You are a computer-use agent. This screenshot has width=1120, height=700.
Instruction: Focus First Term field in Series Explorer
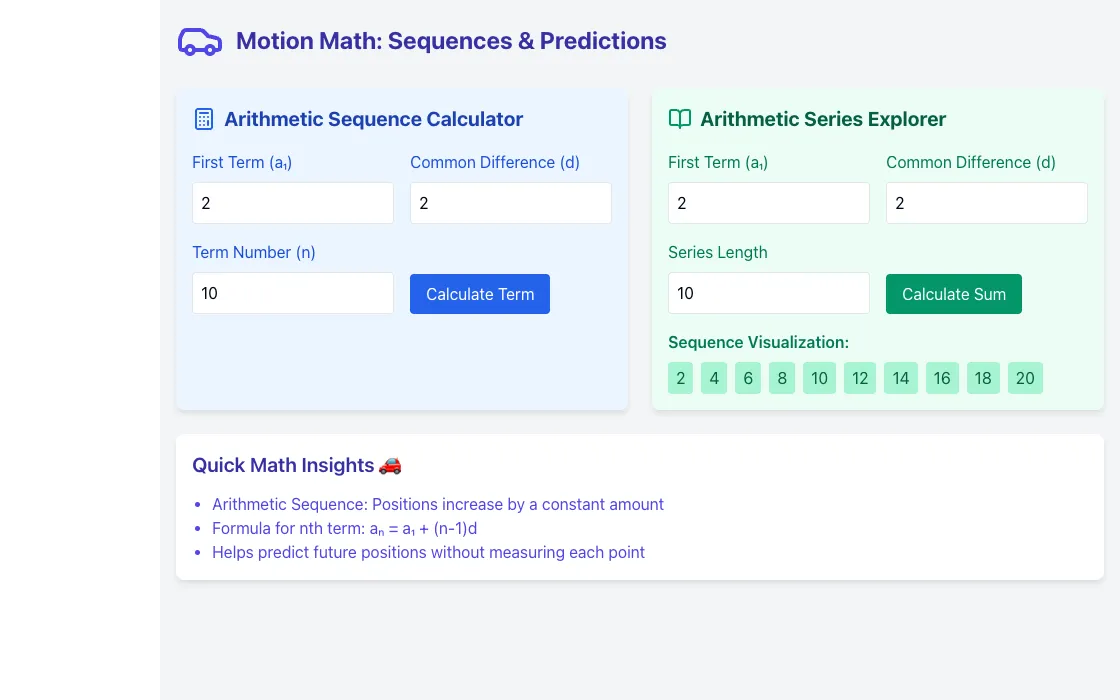point(769,204)
